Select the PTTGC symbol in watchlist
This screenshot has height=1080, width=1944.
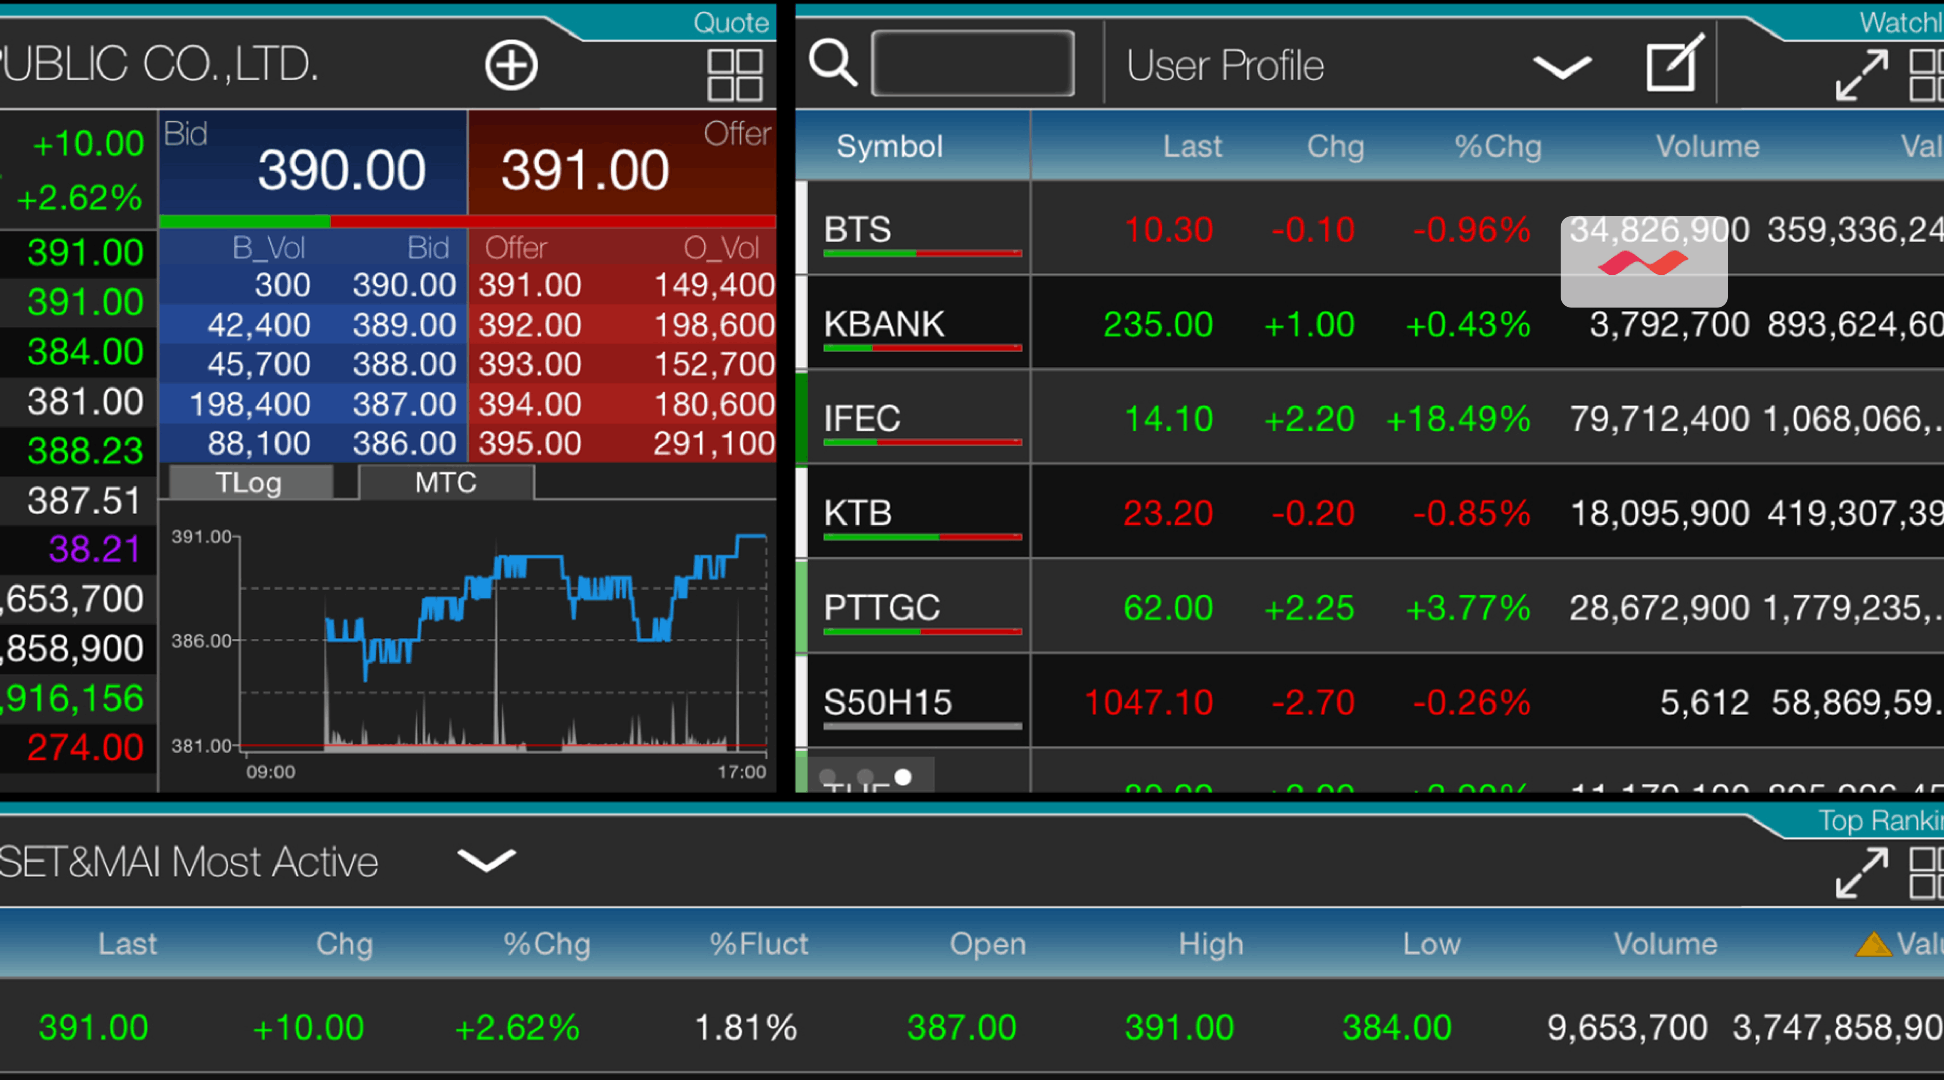pyautogui.click(x=882, y=607)
